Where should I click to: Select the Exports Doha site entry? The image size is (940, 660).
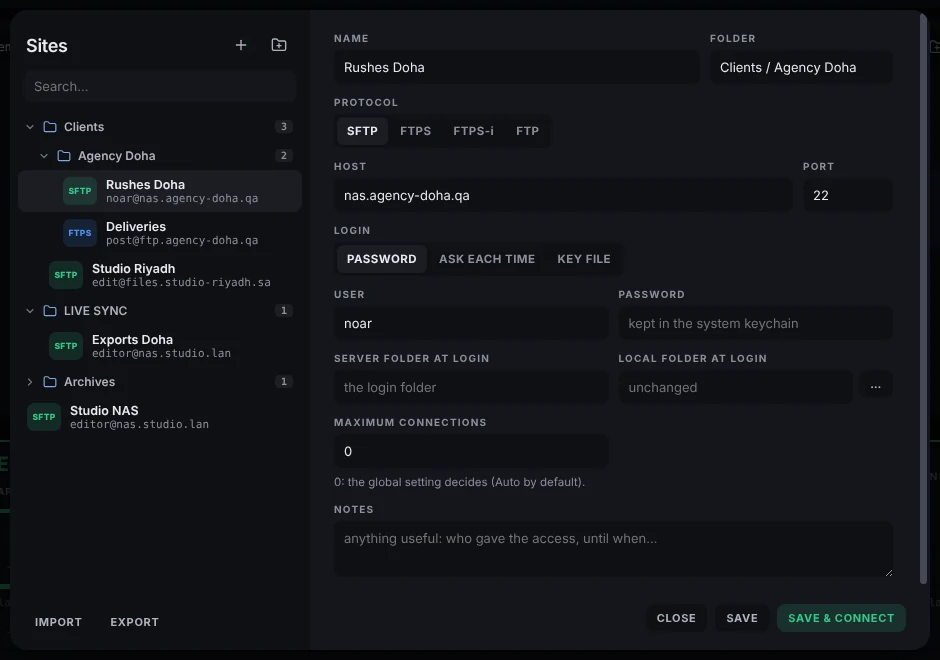click(160, 346)
